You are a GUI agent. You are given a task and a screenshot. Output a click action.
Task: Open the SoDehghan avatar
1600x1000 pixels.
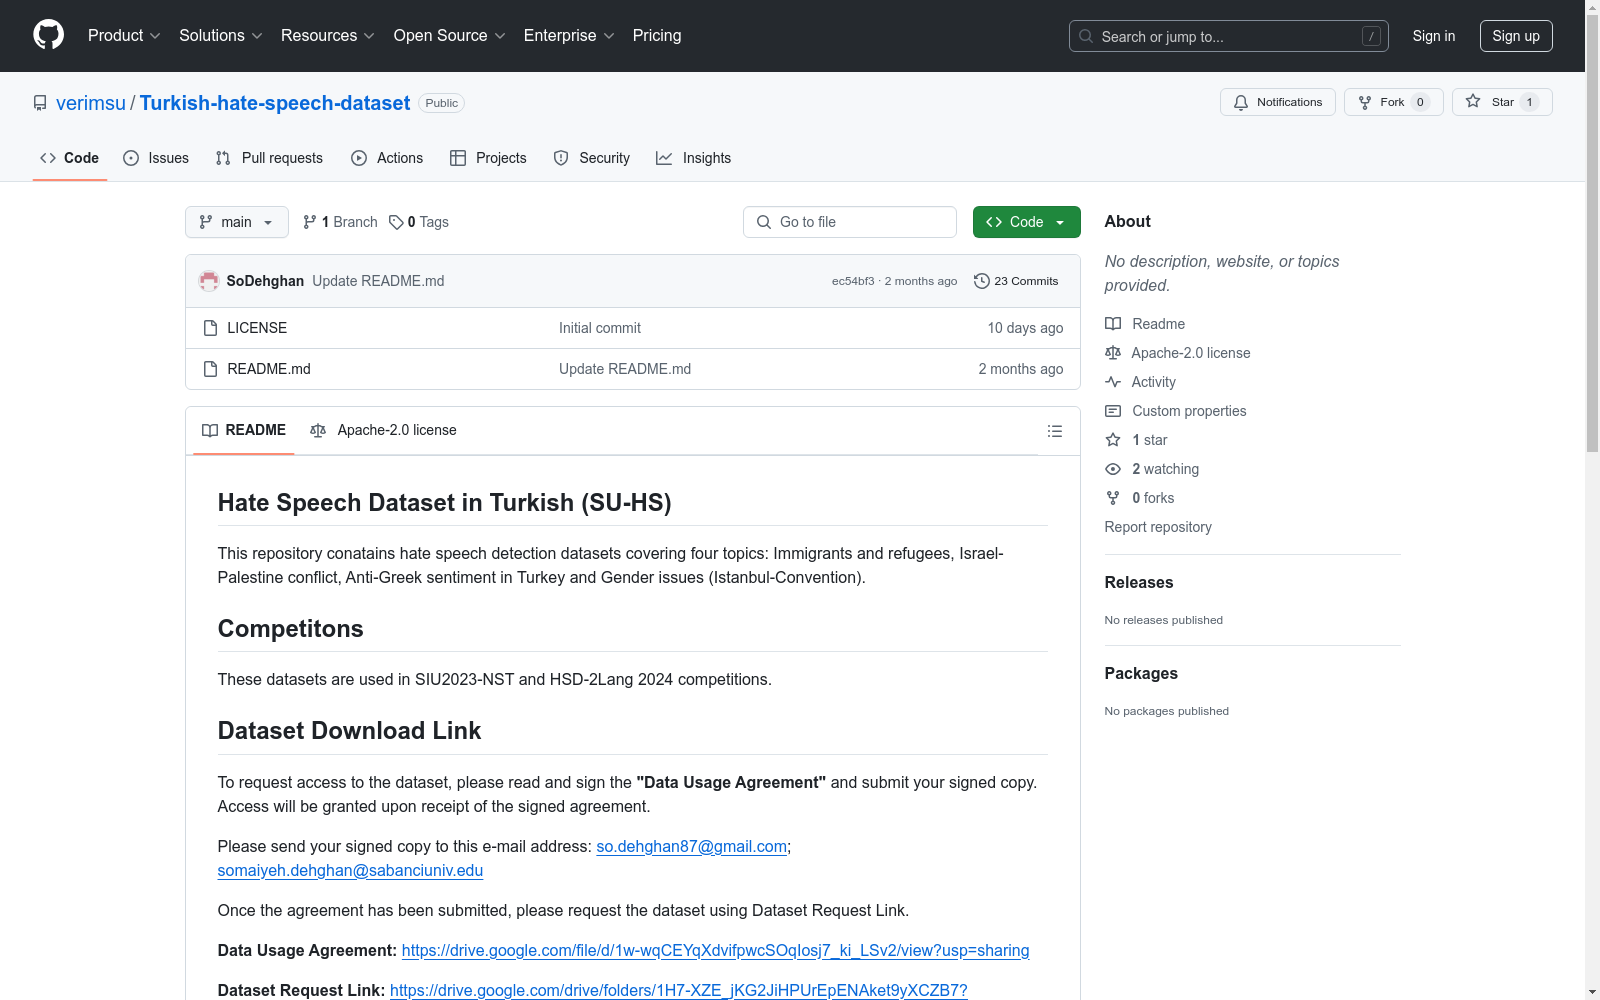pos(209,281)
